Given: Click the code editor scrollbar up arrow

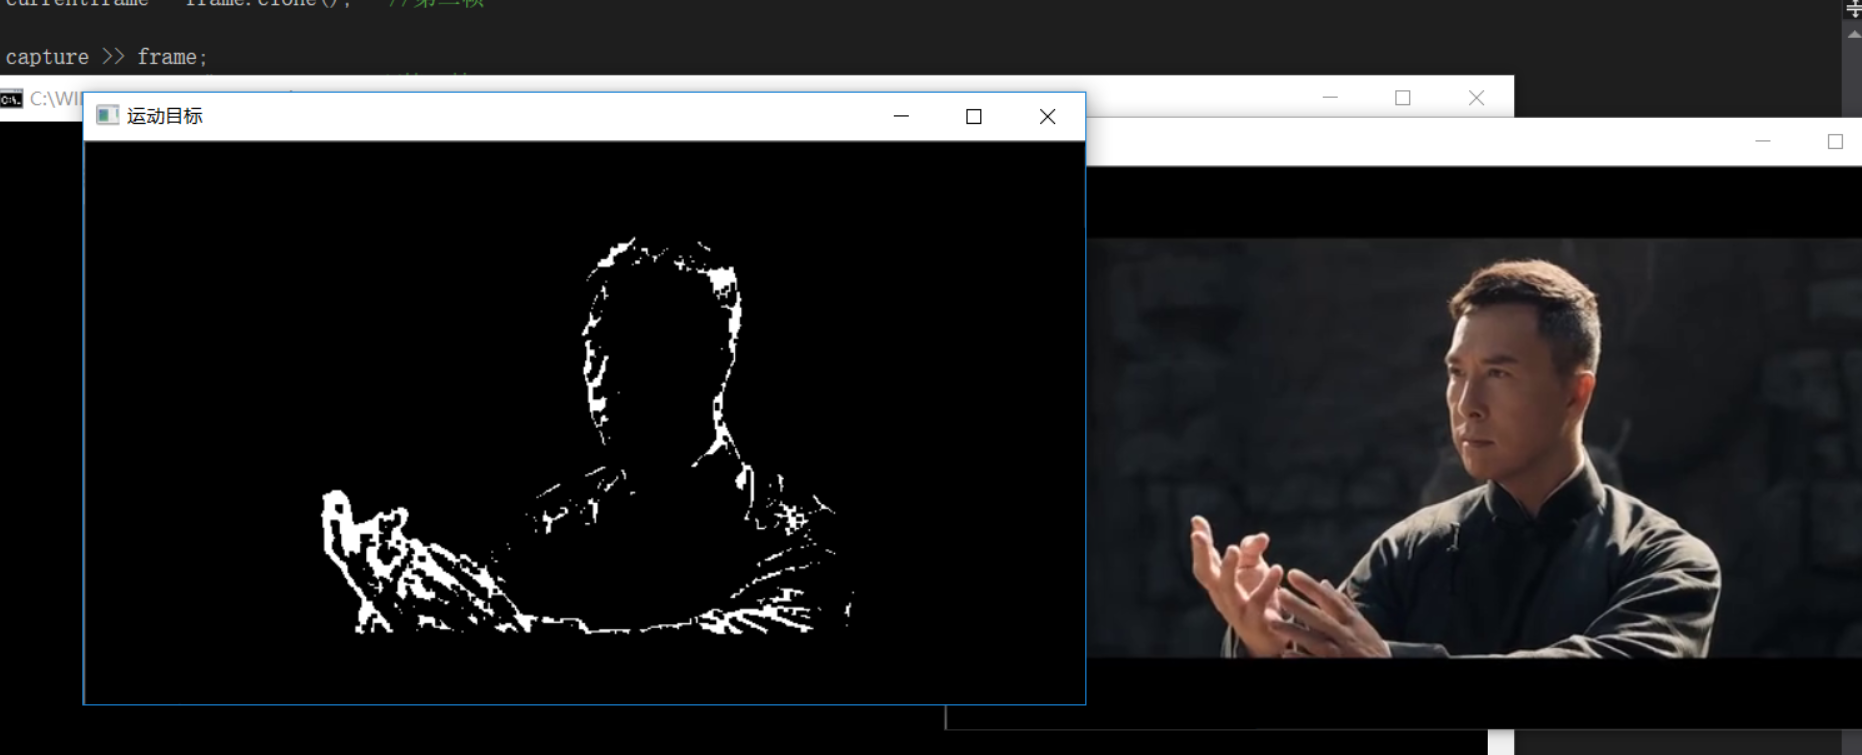Looking at the screenshot, I should pos(1853,35).
